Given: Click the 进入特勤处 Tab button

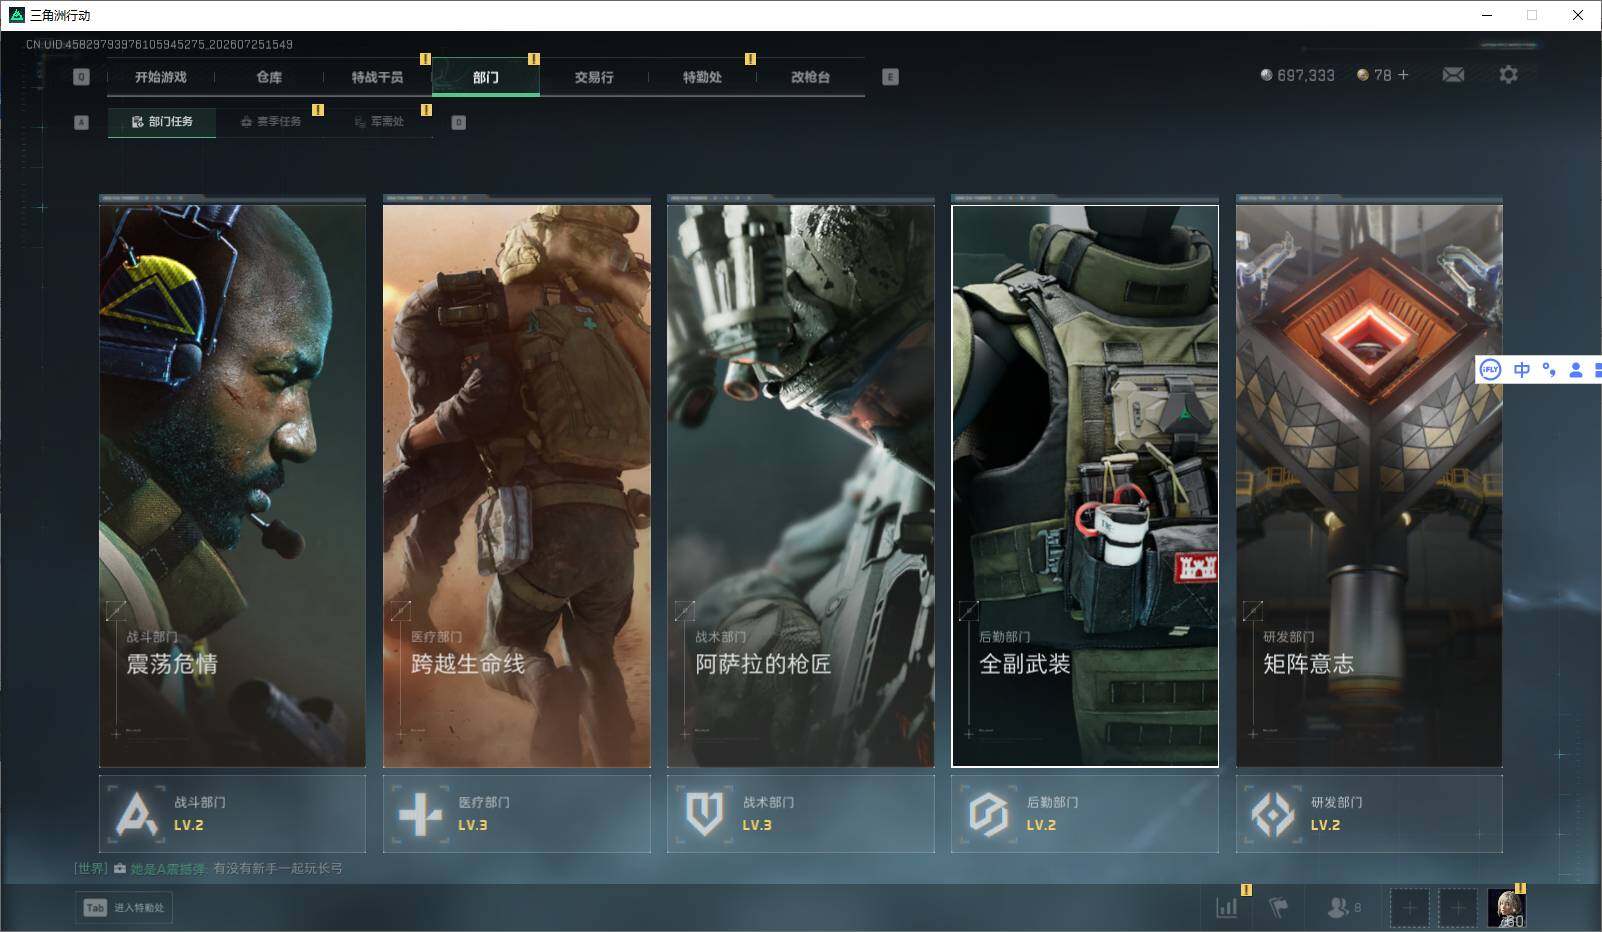Looking at the screenshot, I should pyautogui.click(x=124, y=907).
